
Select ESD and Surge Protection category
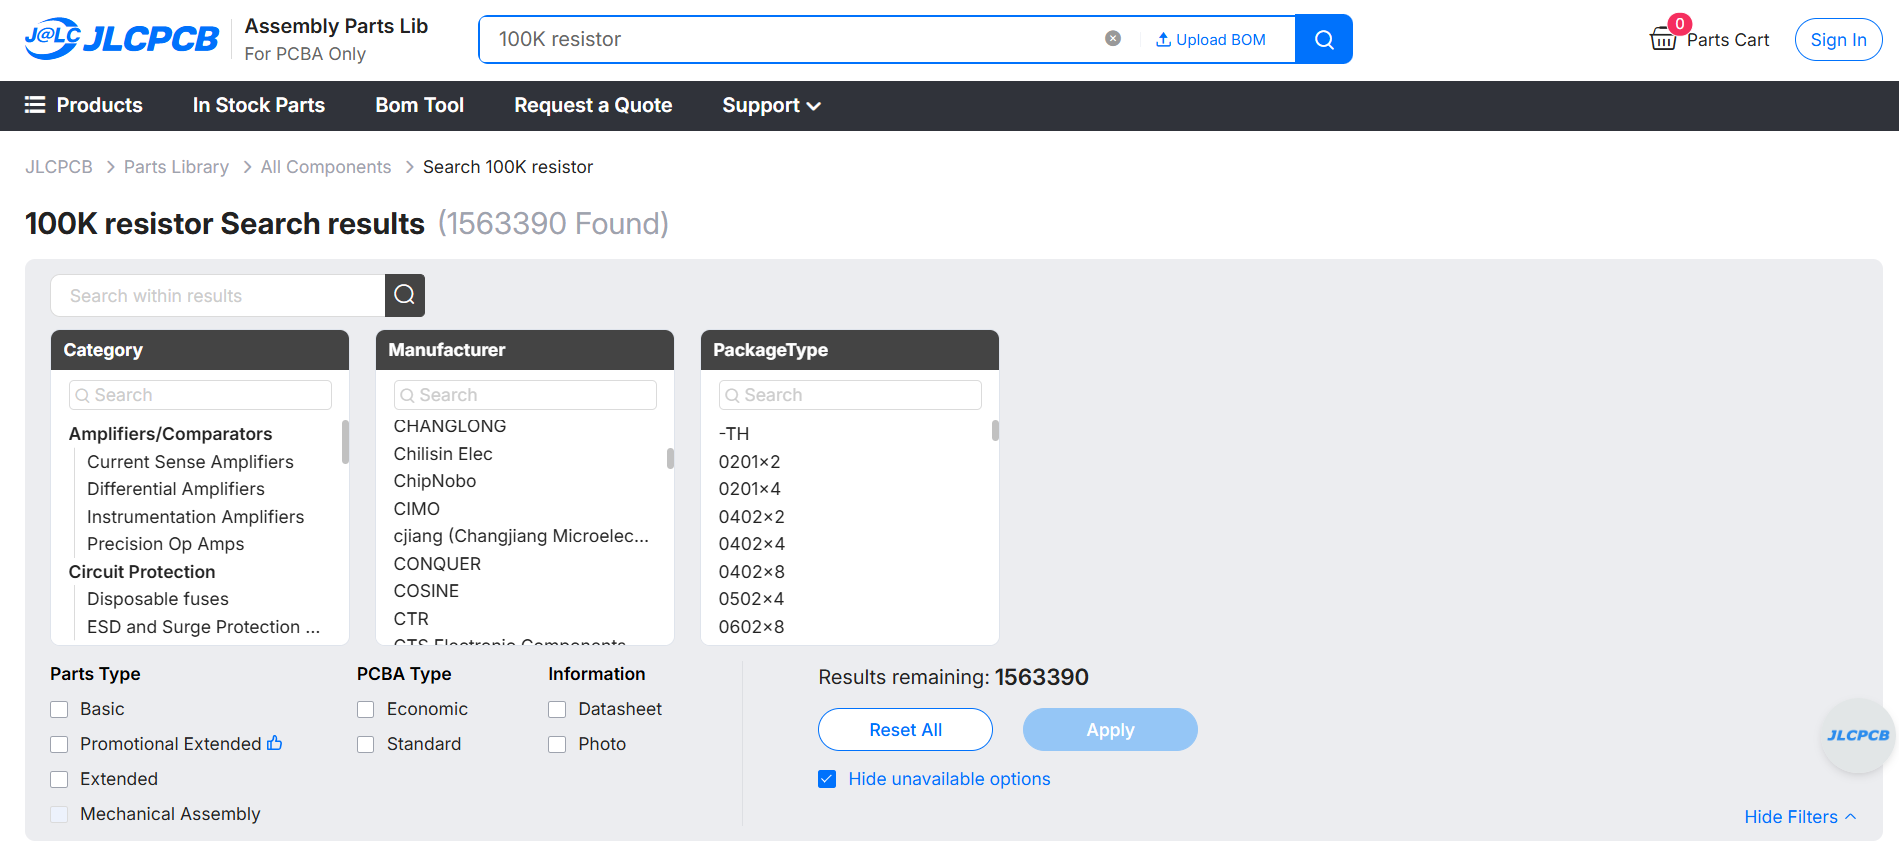pos(203,627)
